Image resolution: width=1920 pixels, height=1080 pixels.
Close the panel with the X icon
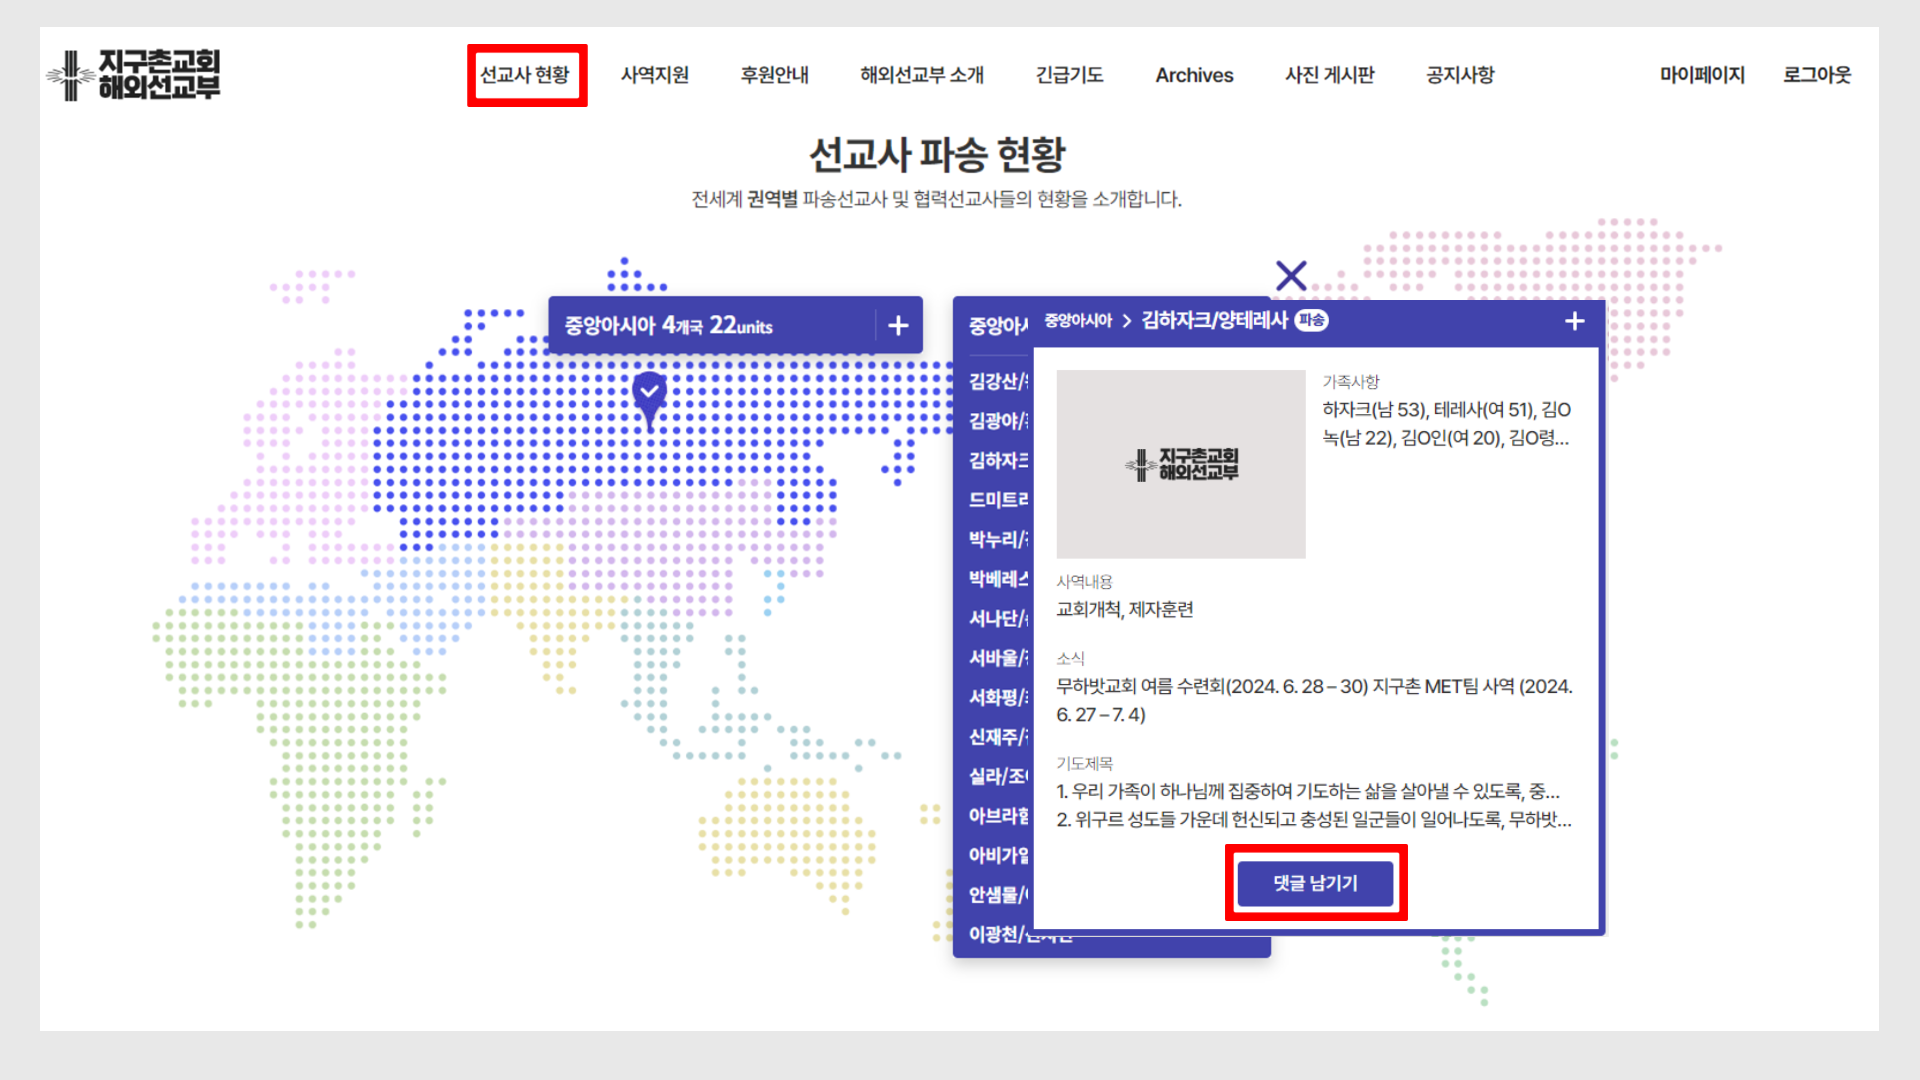click(x=1291, y=276)
